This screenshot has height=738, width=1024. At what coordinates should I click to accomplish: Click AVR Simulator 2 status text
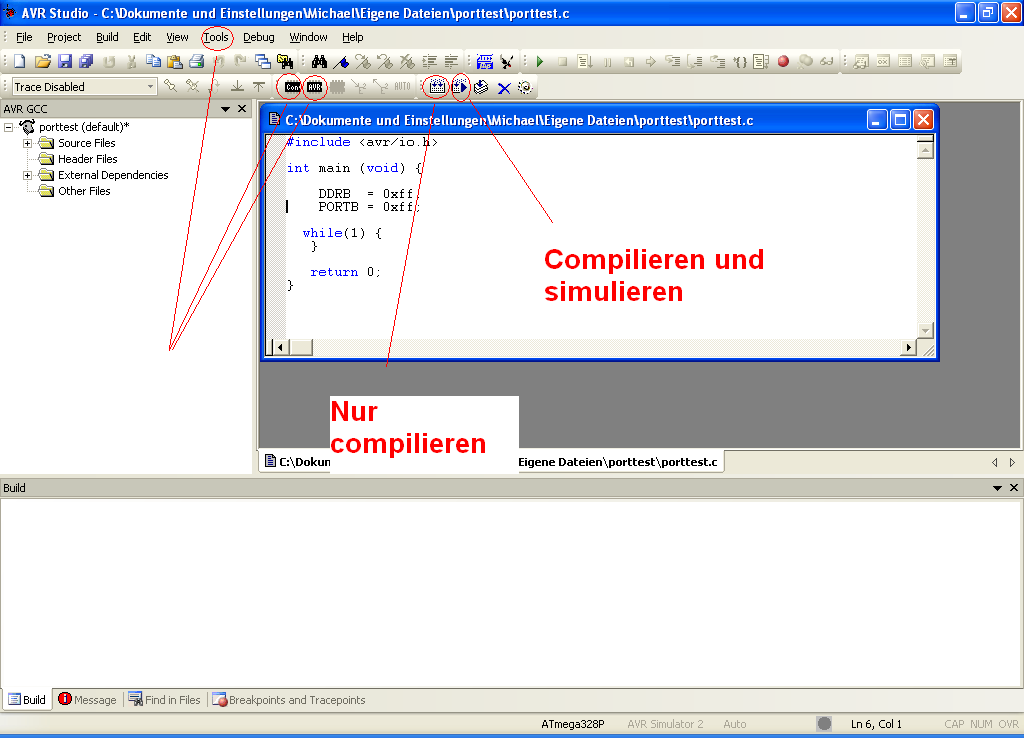pos(665,724)
